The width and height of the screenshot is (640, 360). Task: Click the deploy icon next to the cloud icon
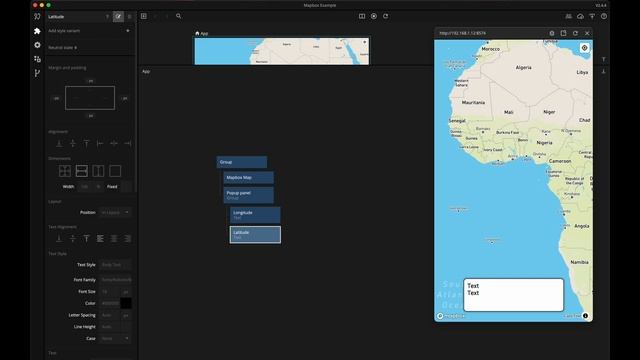592,16
